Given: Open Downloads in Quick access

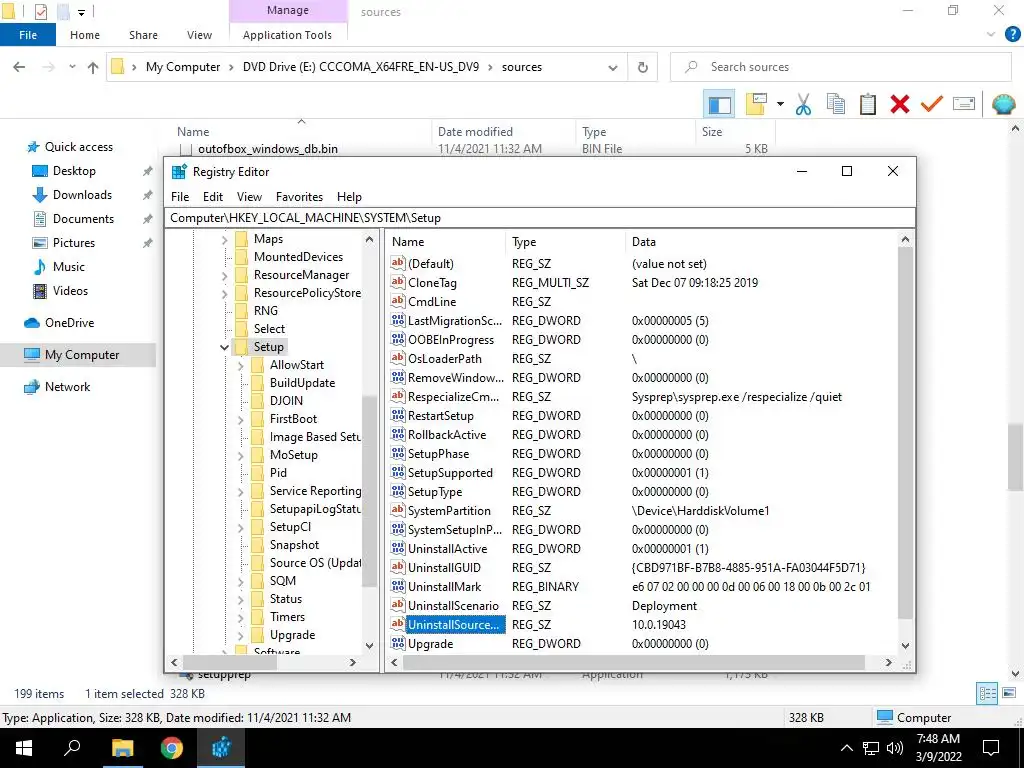Looking at the screenshot, I should click(82, 195).
